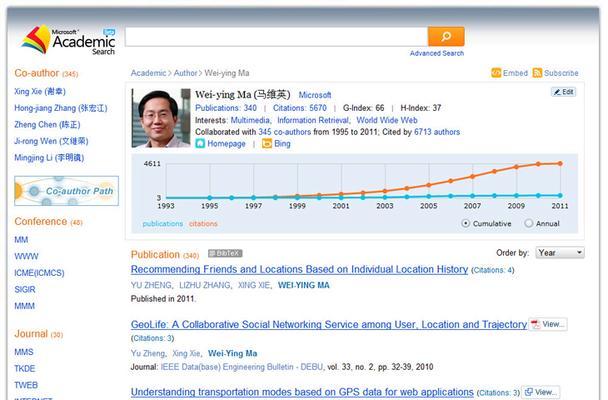The width and height of the screenshot is (608, 400).
Task: Open the Homepage icon link
Action: coord(200,144)
